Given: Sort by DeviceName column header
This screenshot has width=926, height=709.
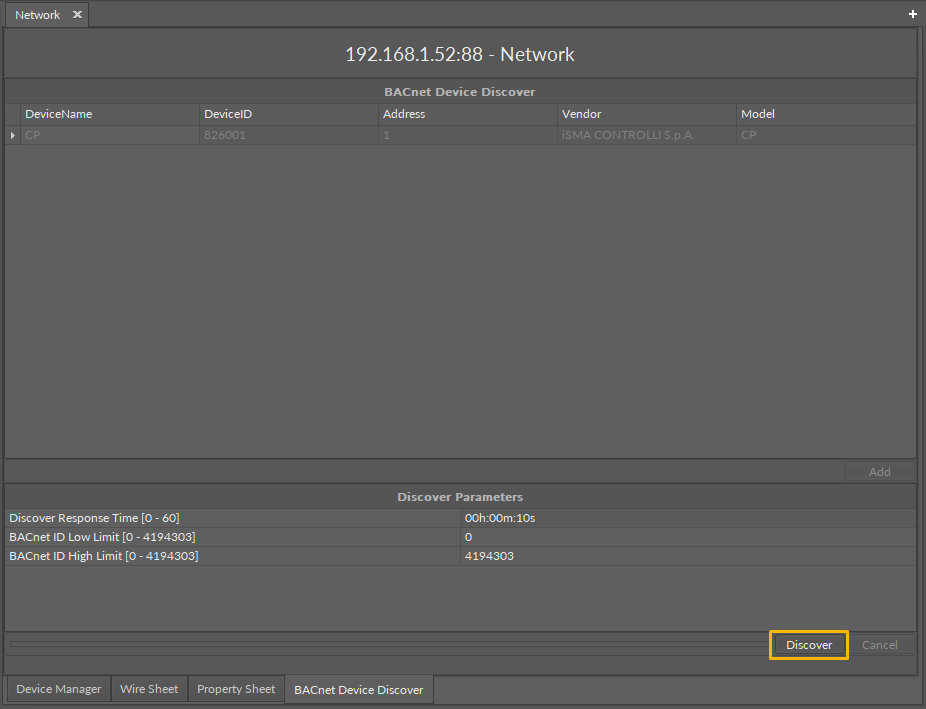Looking at the screenshot, I should pos(58,114).
